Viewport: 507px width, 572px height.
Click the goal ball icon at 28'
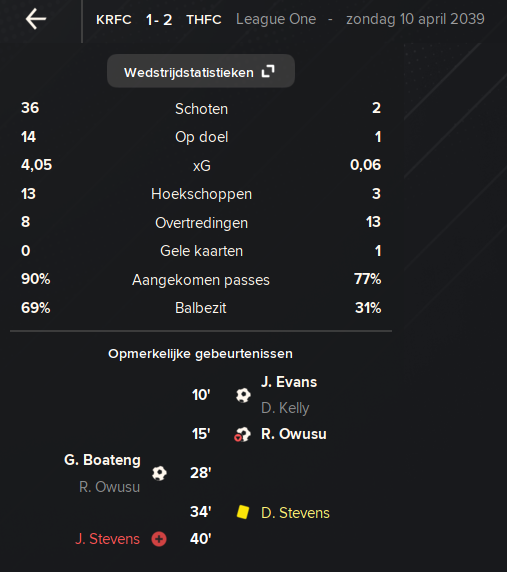[x=159, y=473]
